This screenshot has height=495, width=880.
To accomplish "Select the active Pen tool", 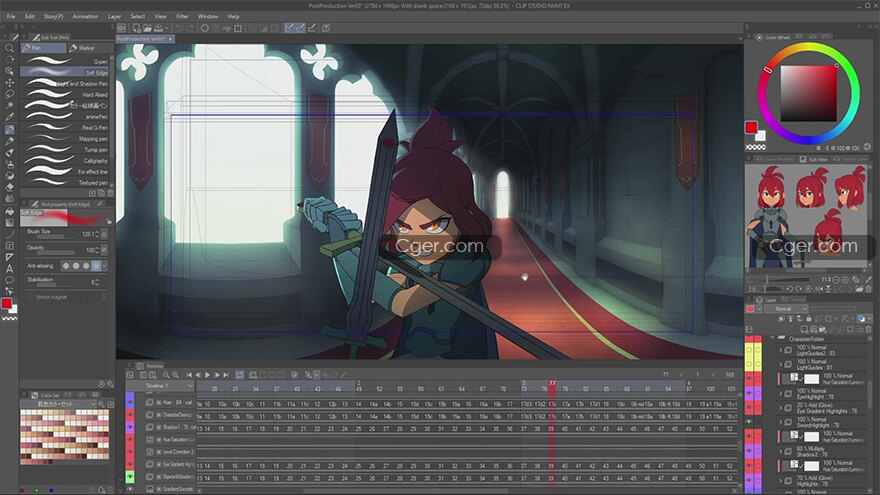I will tap(10, 129).
